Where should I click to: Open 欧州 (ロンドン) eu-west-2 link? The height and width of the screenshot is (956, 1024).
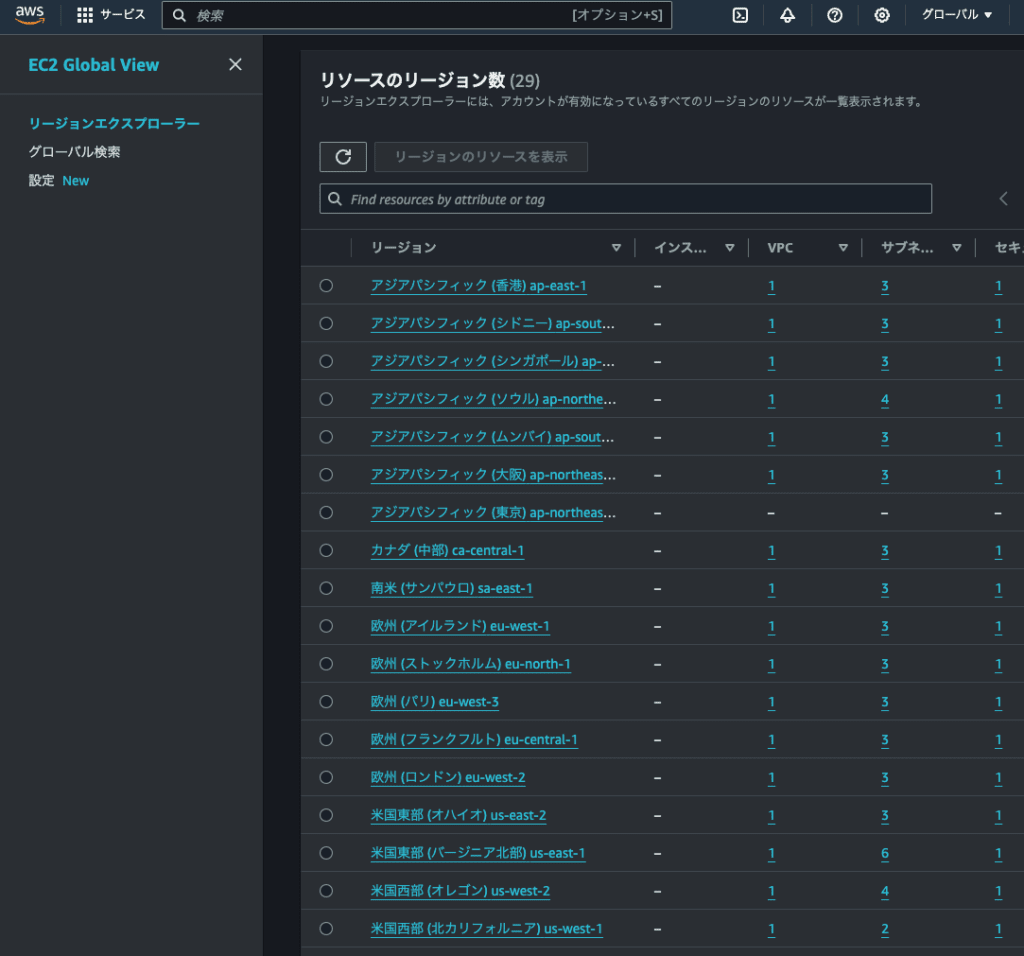[x=448, y=777]
